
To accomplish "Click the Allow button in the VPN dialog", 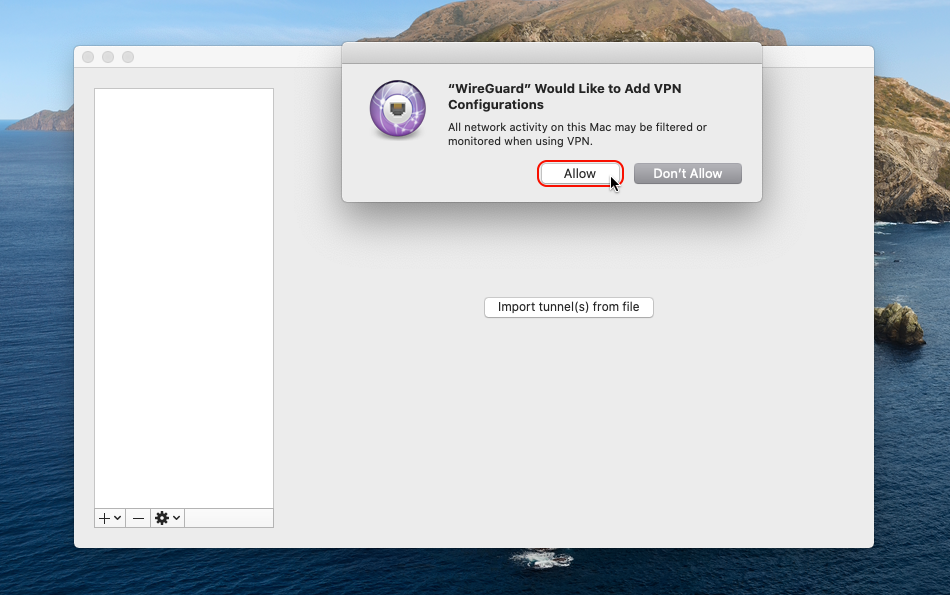I will (580, 174).
